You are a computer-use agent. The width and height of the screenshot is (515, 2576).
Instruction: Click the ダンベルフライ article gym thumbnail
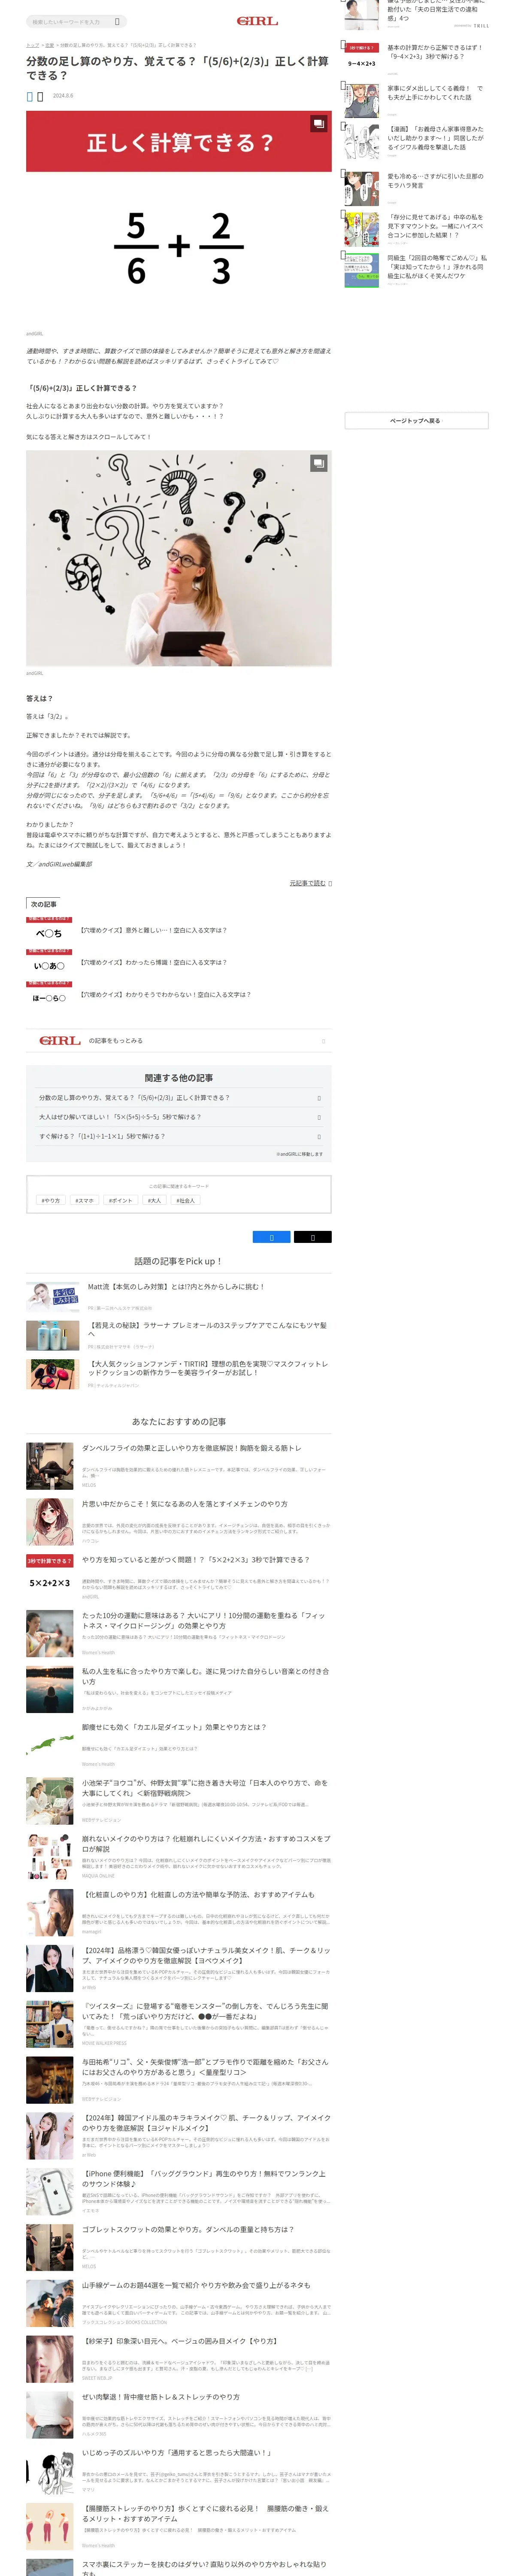pyautogui.click(x=50, y=1466)
